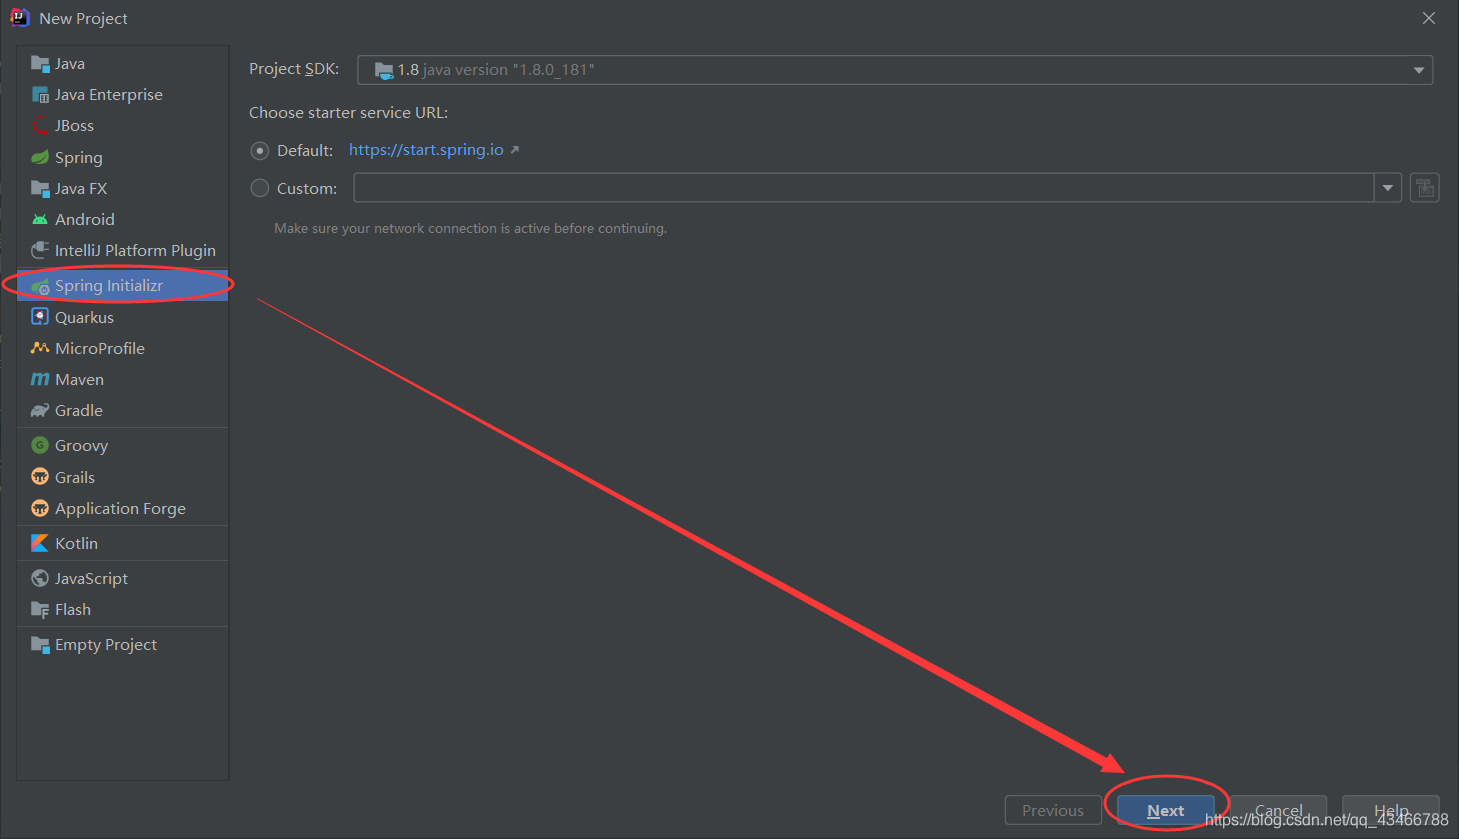The height and width of the screenshot is (839, 1459).
Task: Select the Default service URL radio button
Action: click(x=260, y=151)
